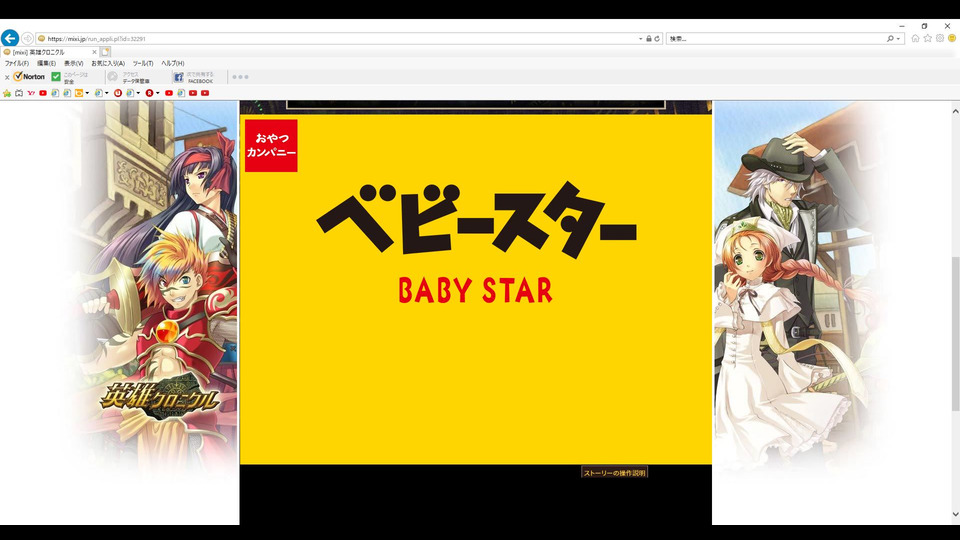This screenshot has width=960, height=540.
Task: Open the first YouTube bookmark in favorites bar
Action: [43, 93]
